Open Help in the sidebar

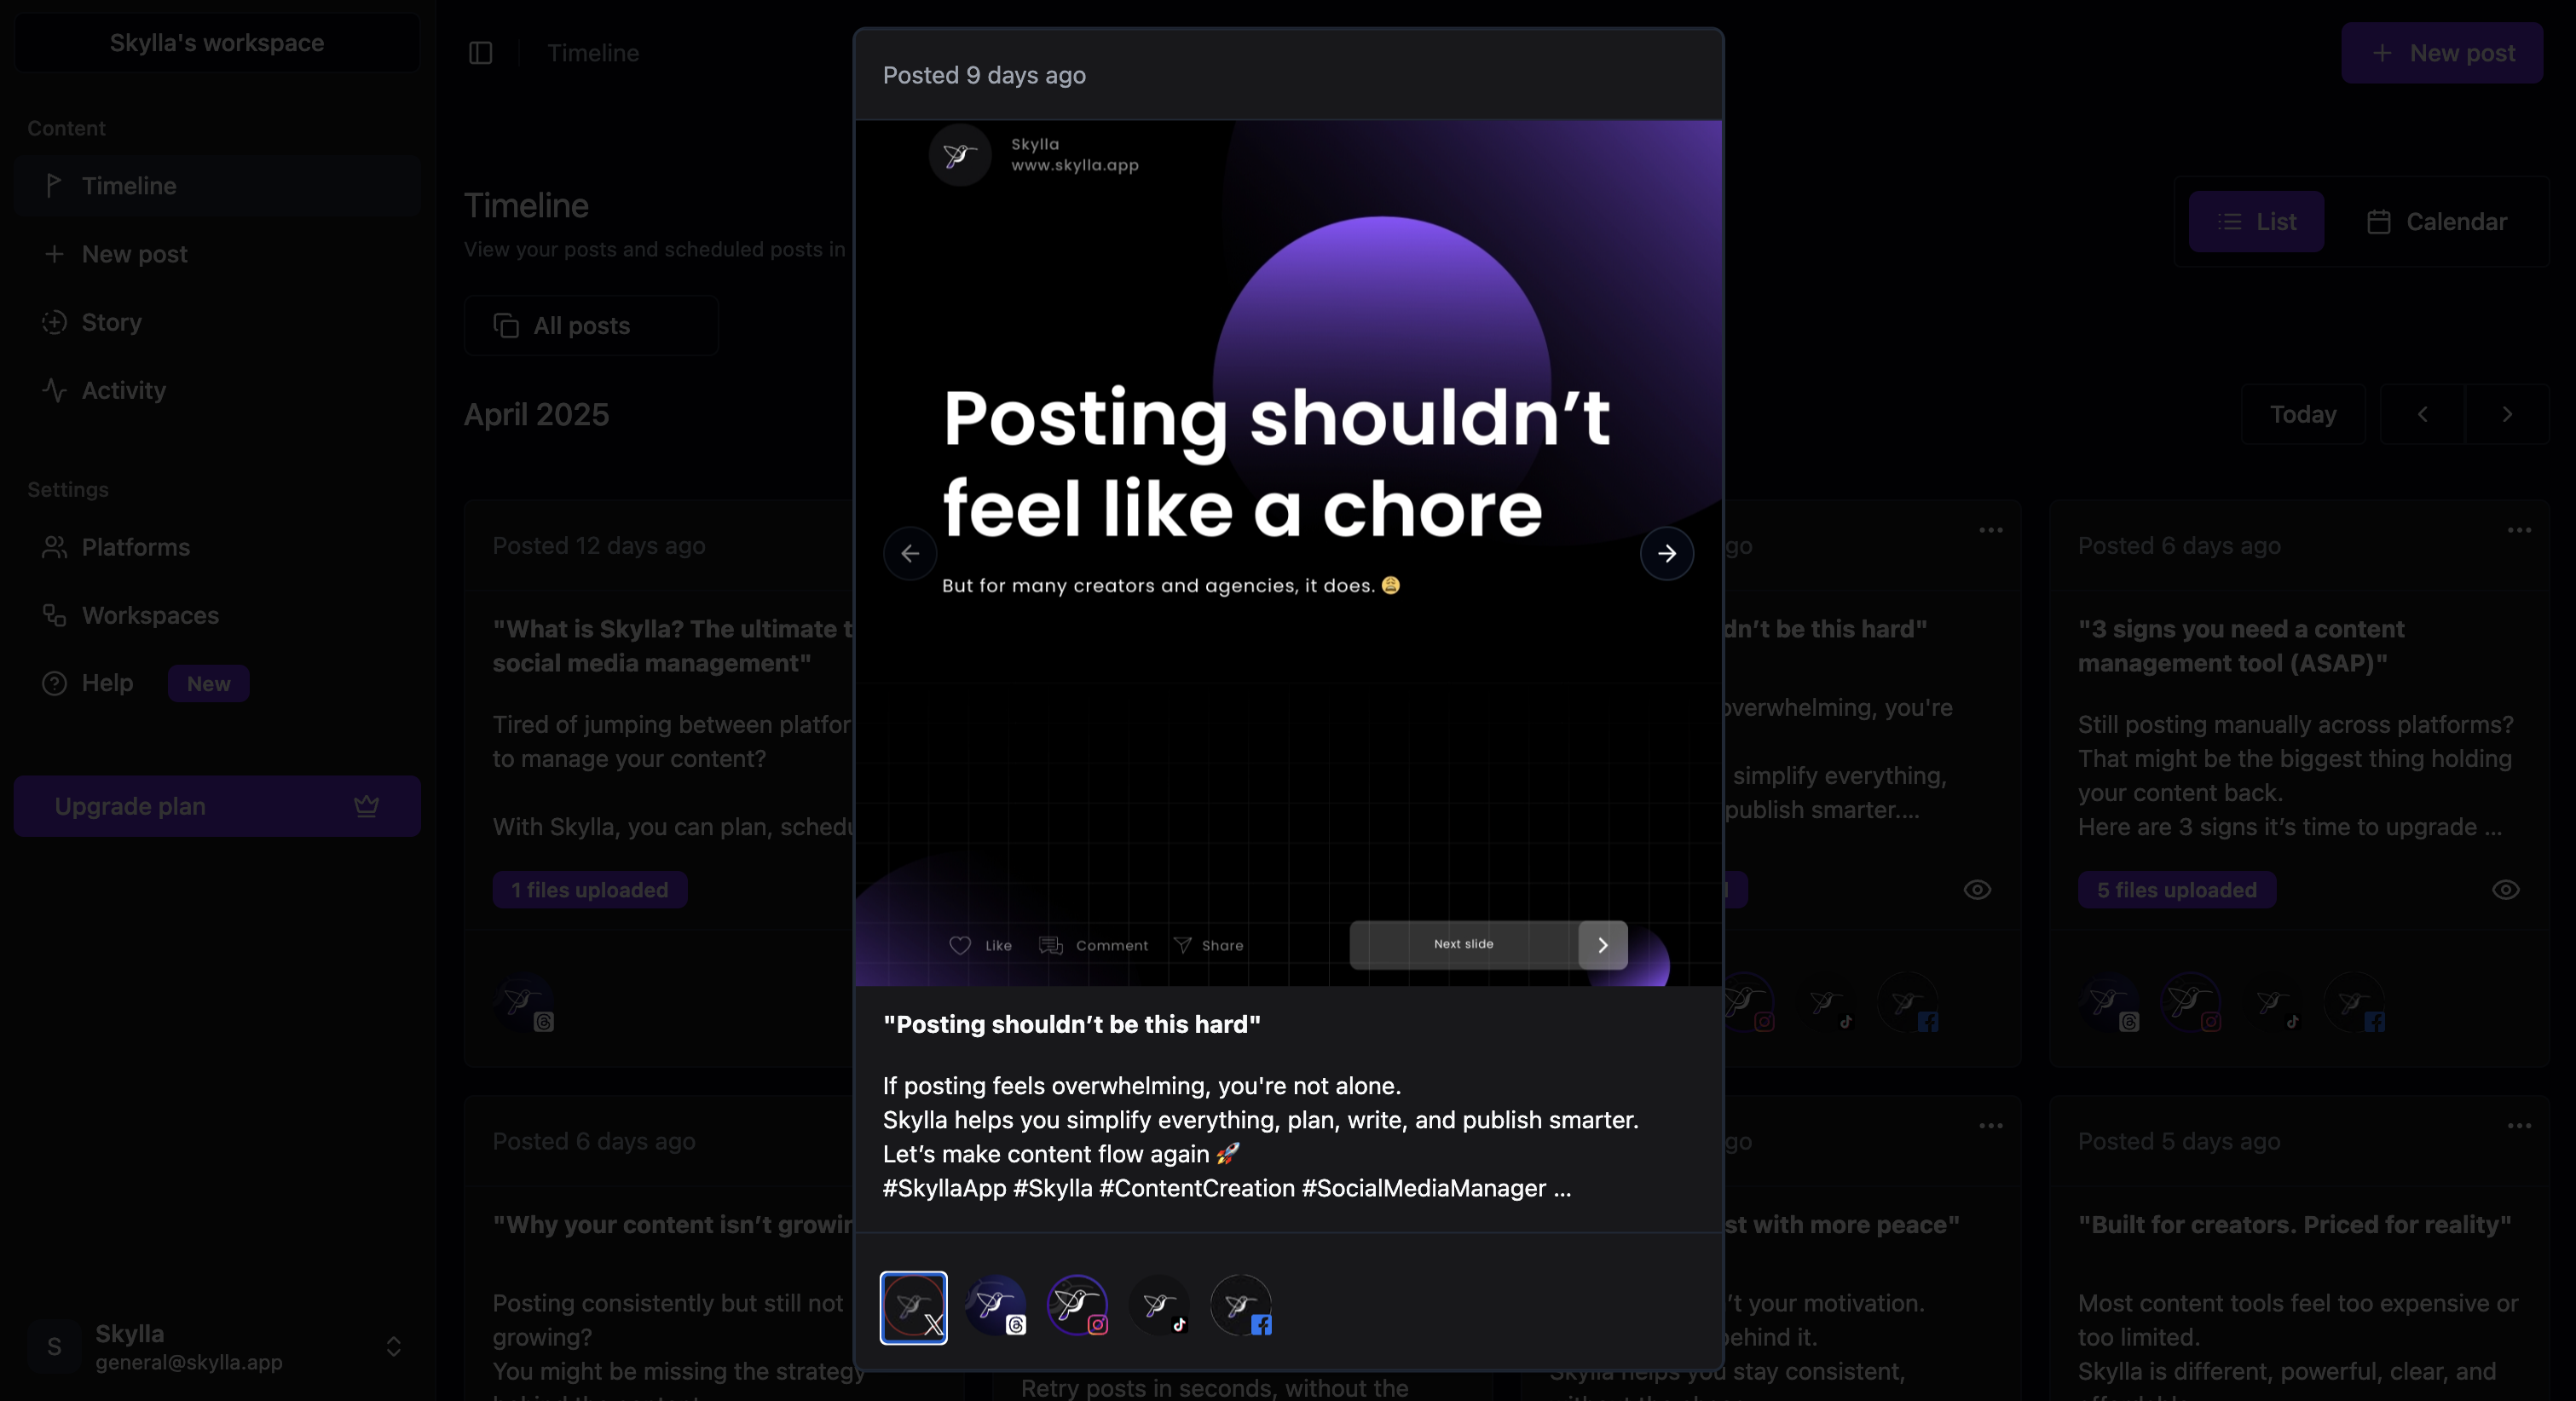217,683
